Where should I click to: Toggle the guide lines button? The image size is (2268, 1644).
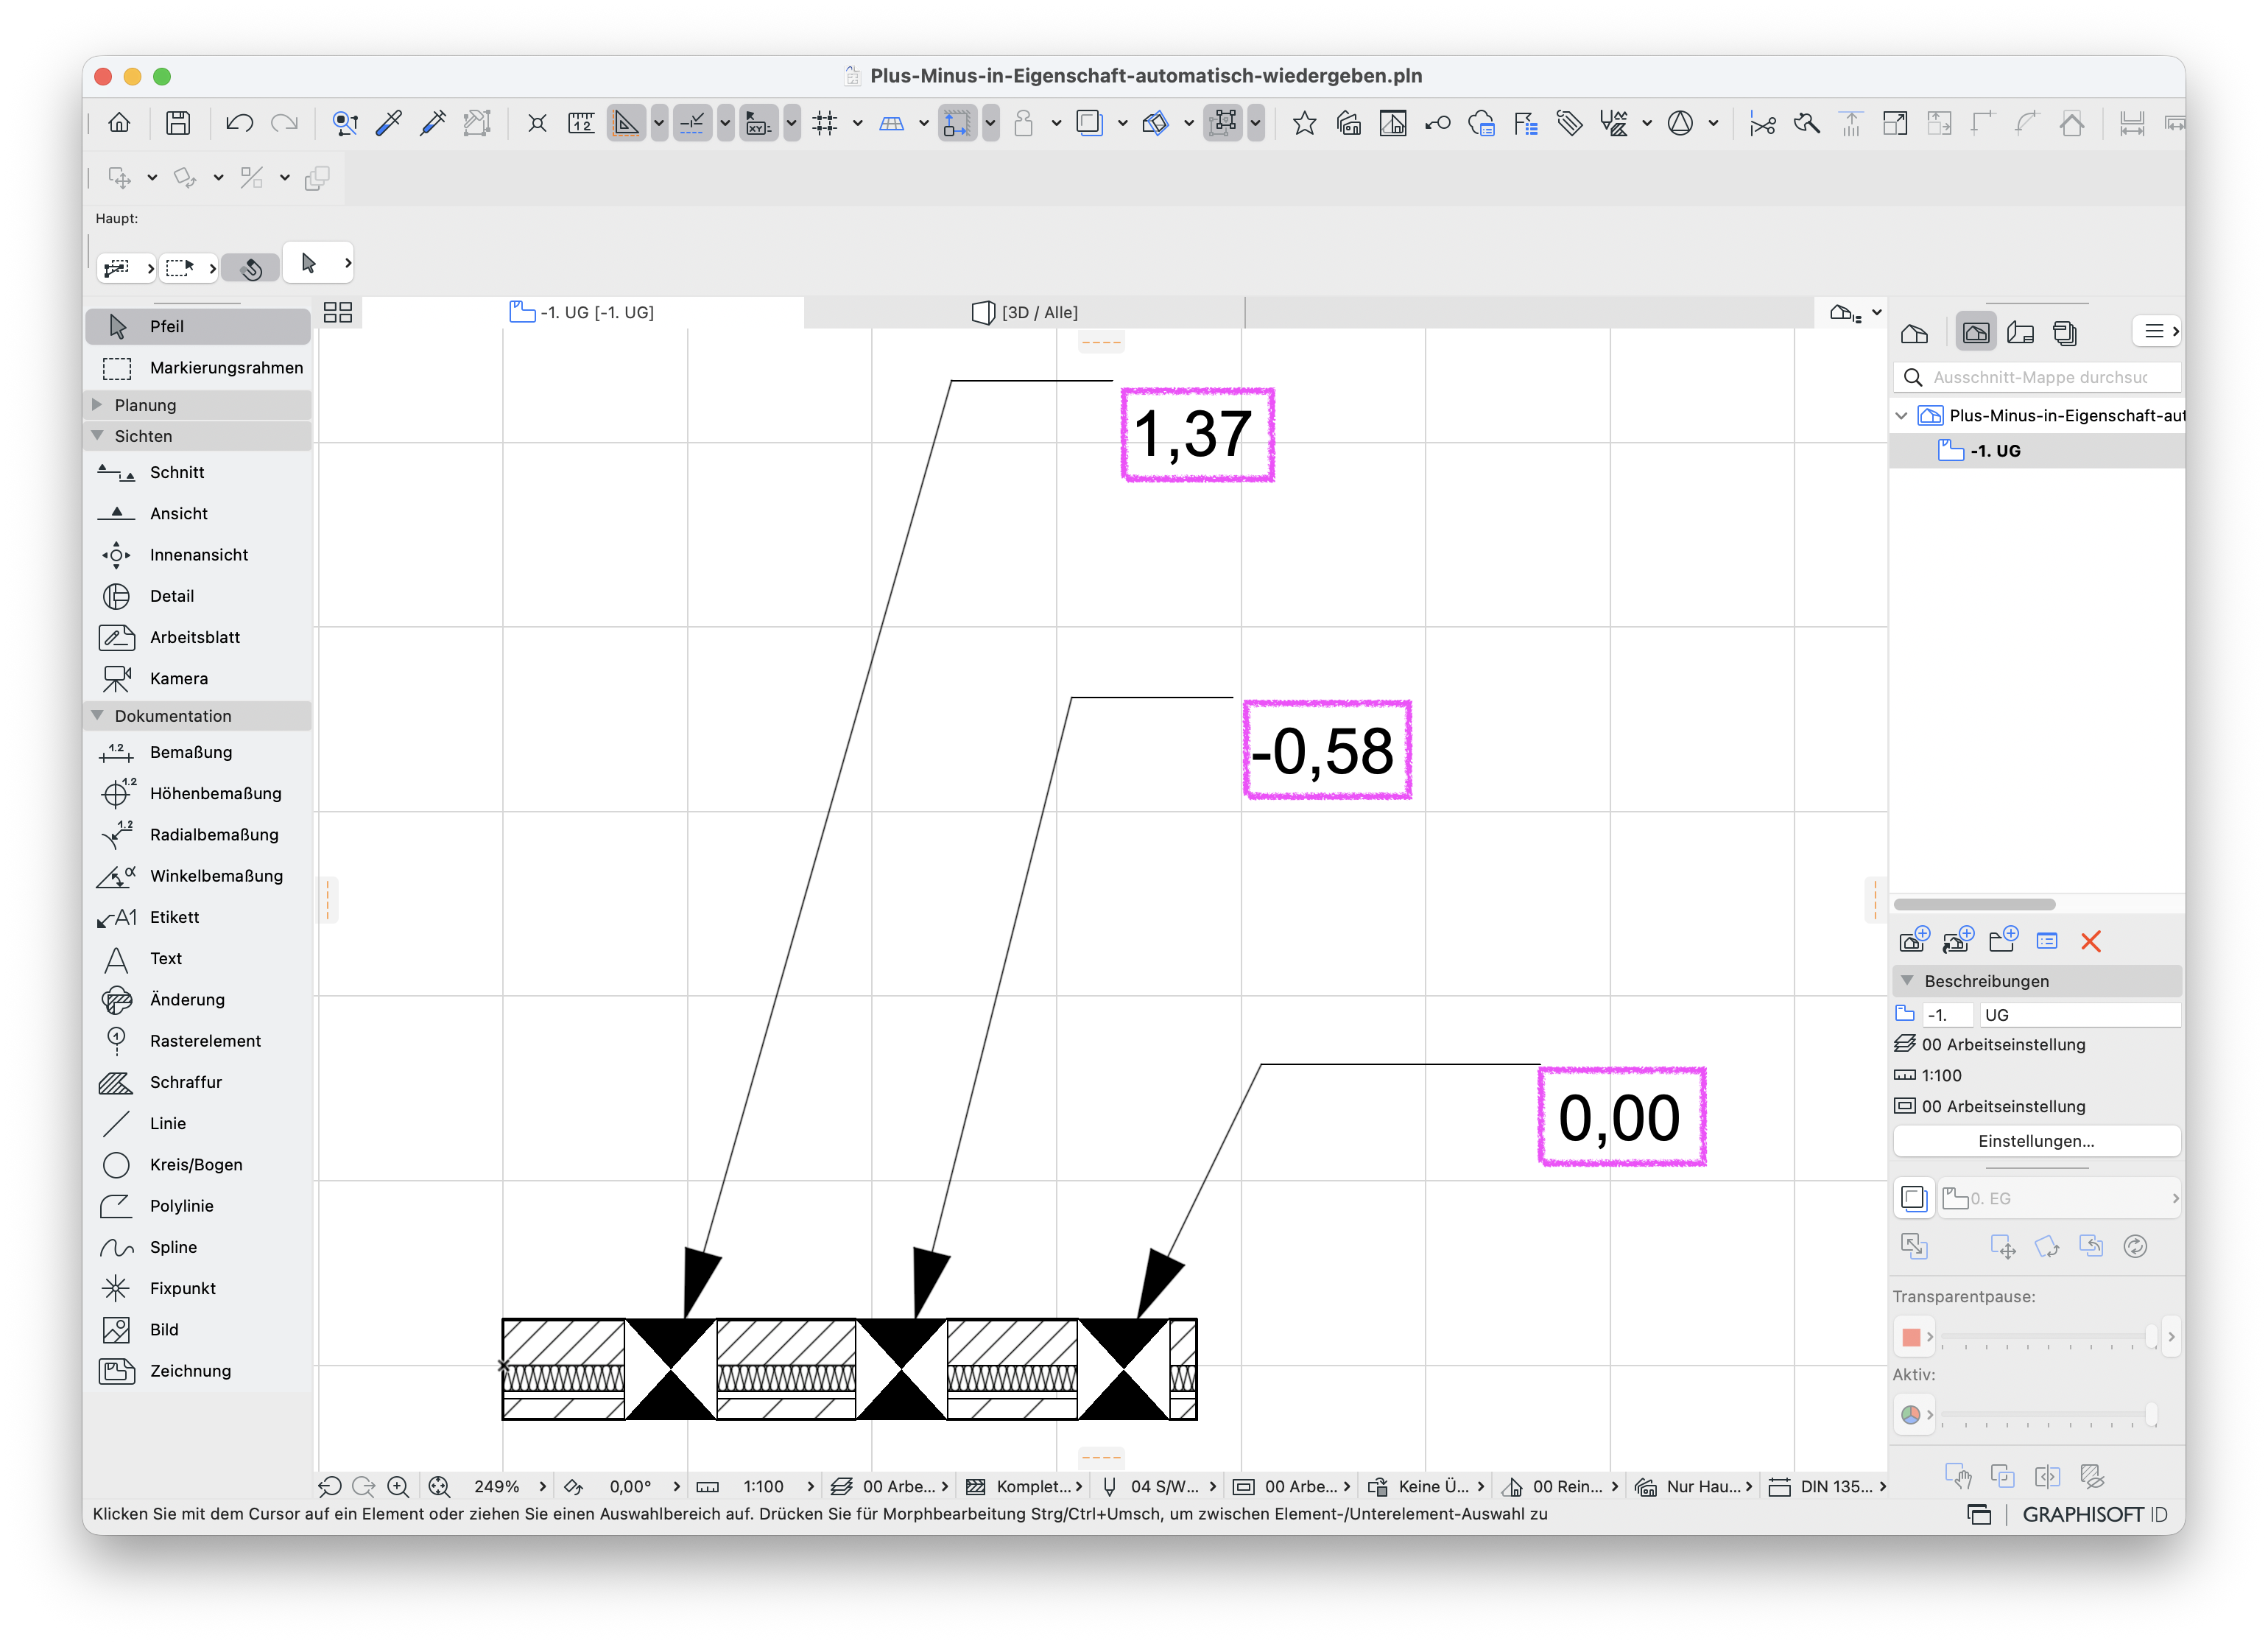[626, 123]
